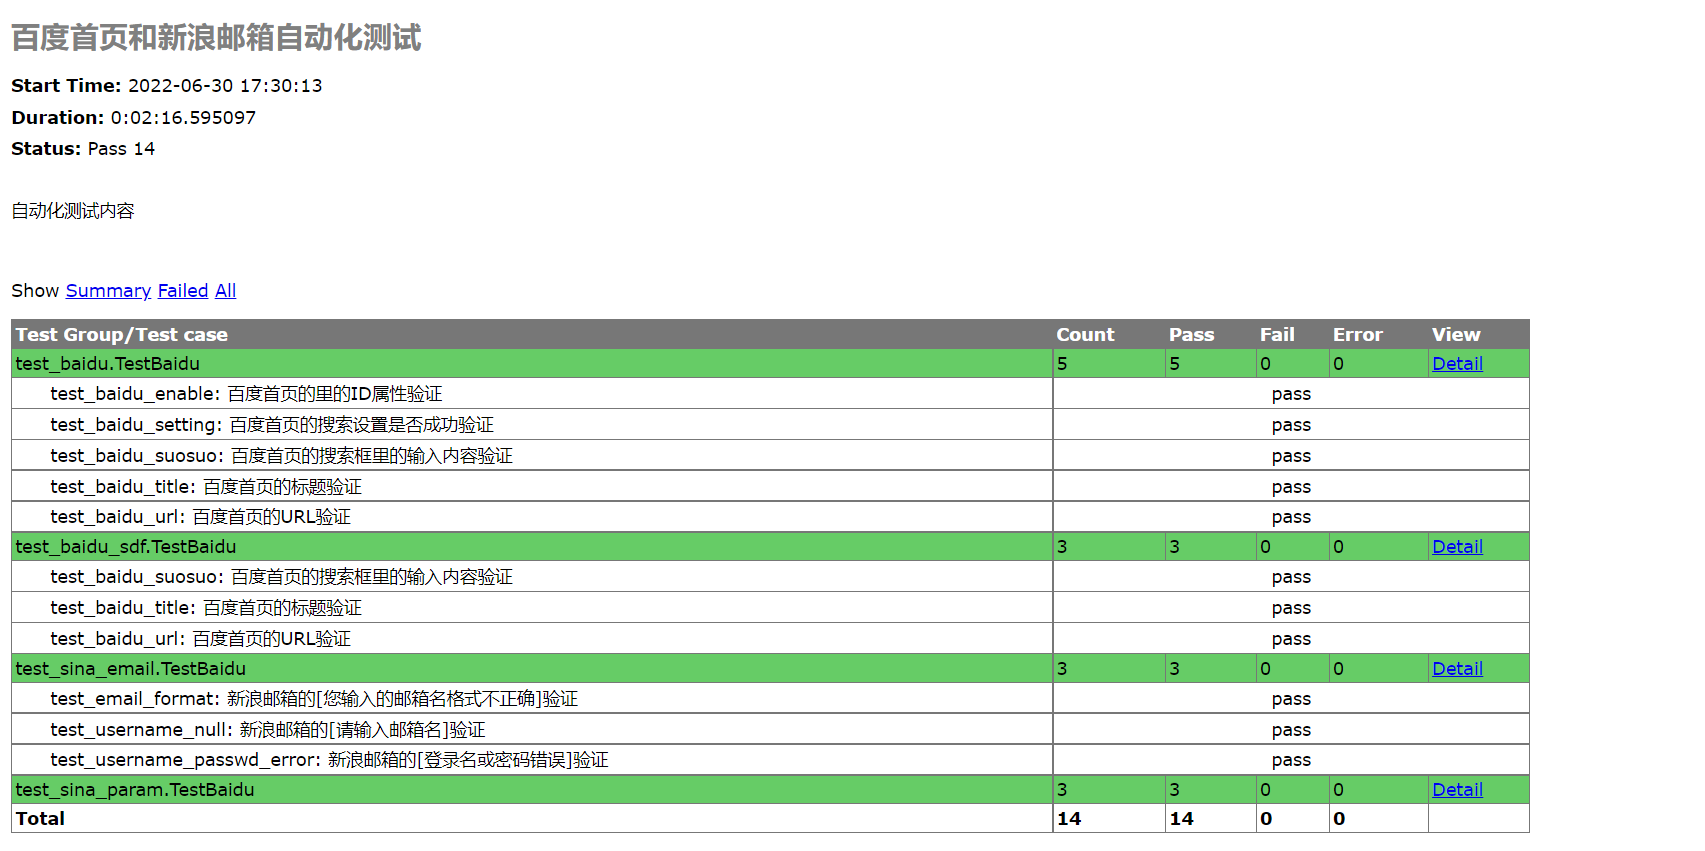Click test_baidu_url under test_baidu_sdf.TestBaidu group

pyautogui.click(x=200, y=639)
